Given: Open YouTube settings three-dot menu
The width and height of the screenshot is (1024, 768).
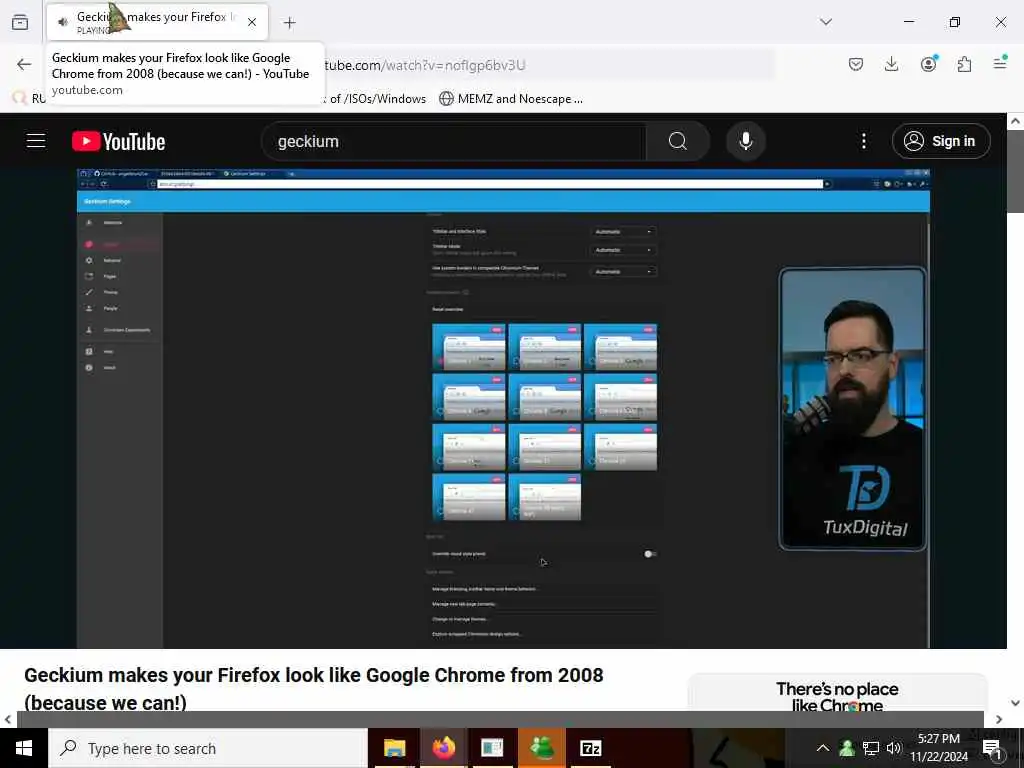Looking at the screenshot, I should click(x=863, y=141).
